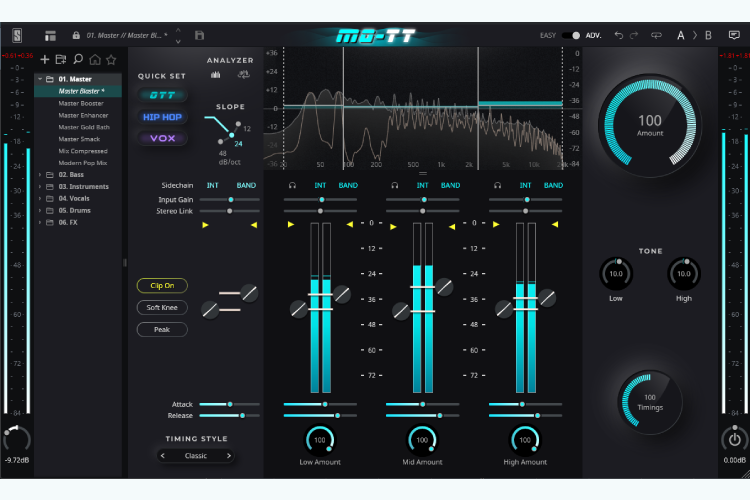Set the mid band sidechain to BAND
Viewport: 750px width, 500px height.
point(451,186)
